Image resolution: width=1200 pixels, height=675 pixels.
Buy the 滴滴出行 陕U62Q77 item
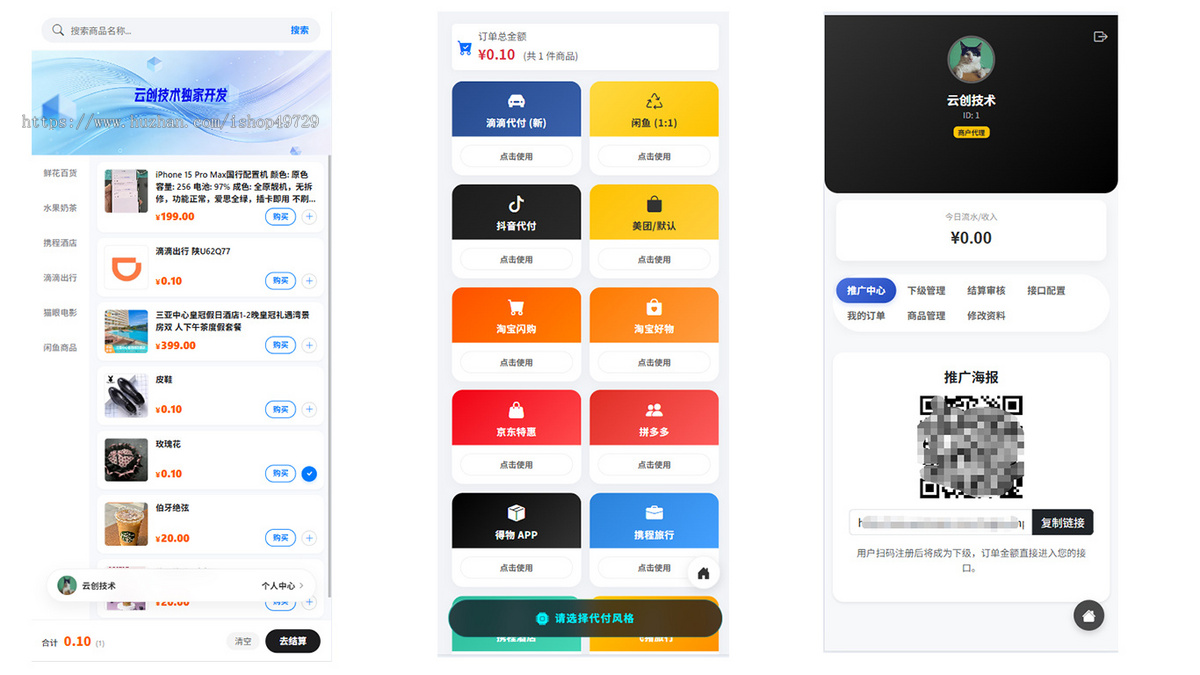pos(280,280)
